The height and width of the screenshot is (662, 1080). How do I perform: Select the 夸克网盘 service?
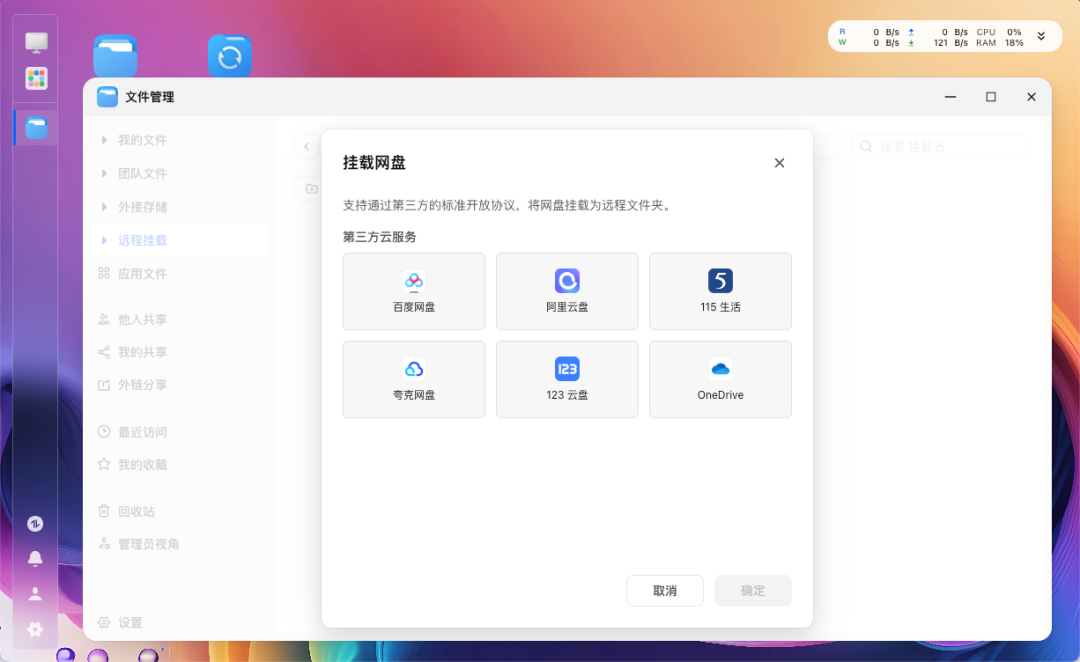tap(413, 379)
